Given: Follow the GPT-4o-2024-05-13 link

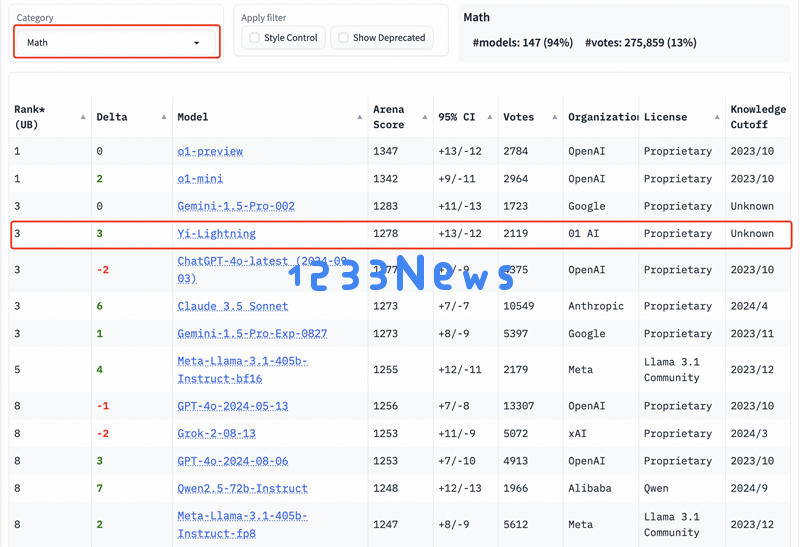Looking at the screenshot, I should coord(233,406).
